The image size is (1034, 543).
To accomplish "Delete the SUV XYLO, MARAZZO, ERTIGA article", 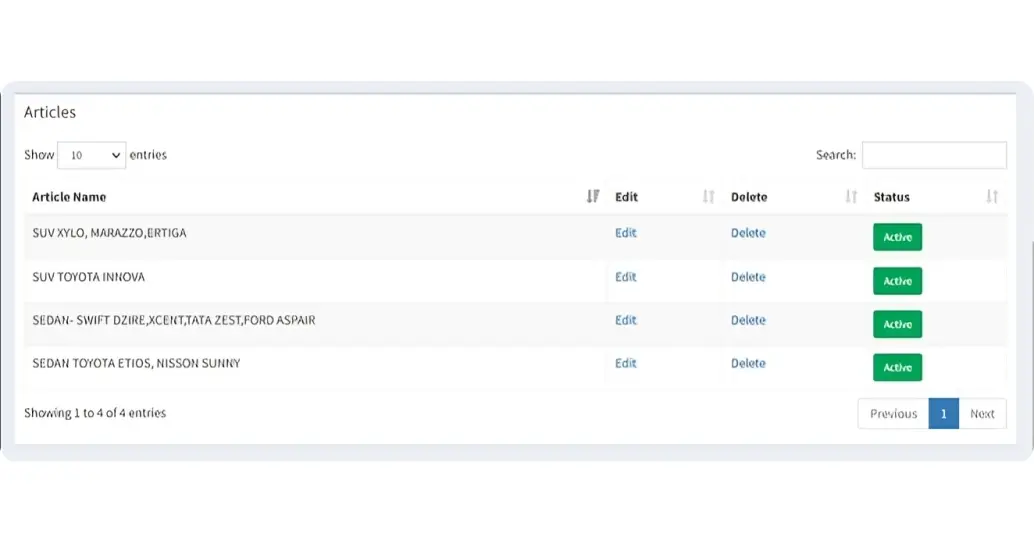I will coord(748,233).
